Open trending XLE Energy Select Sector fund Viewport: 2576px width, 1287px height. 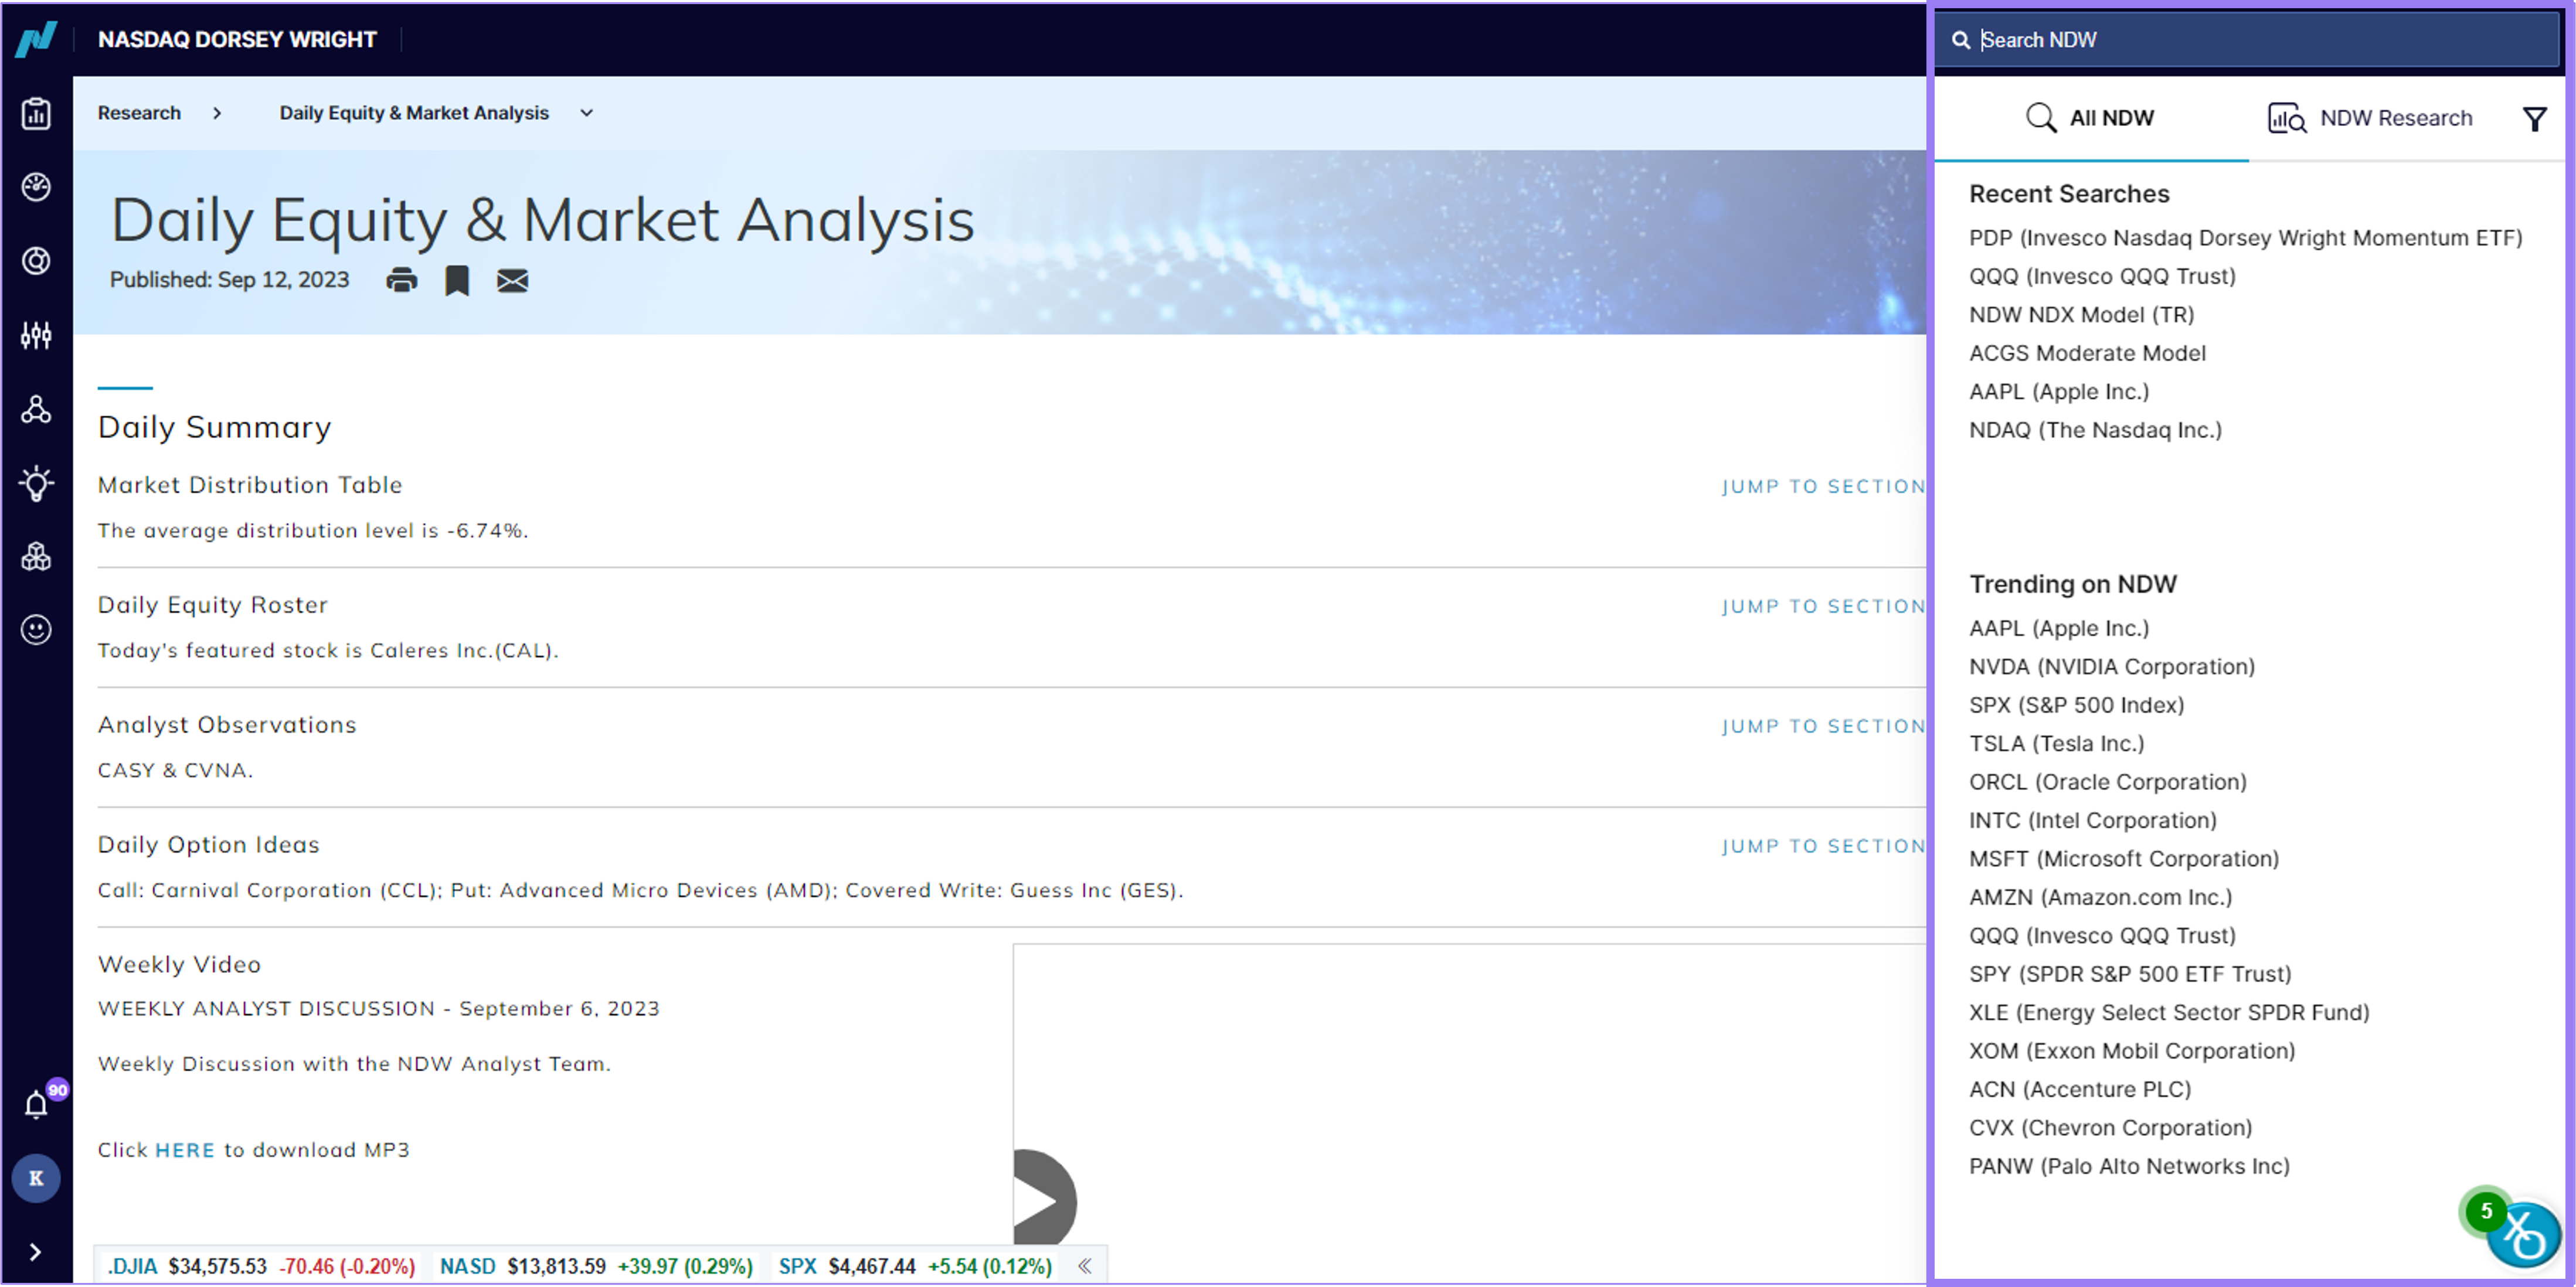coord(2169,1013)
